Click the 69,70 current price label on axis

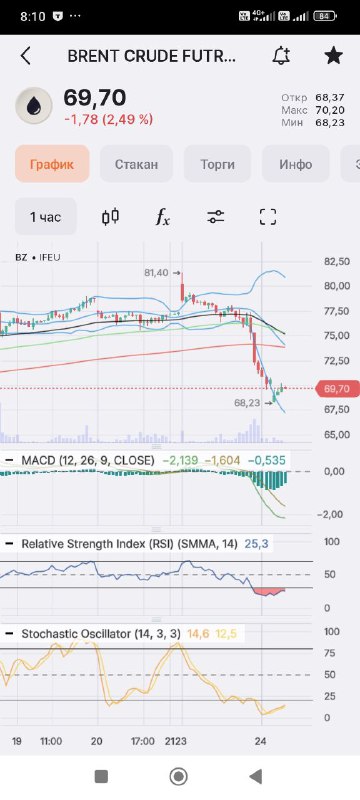coord(338,389)
